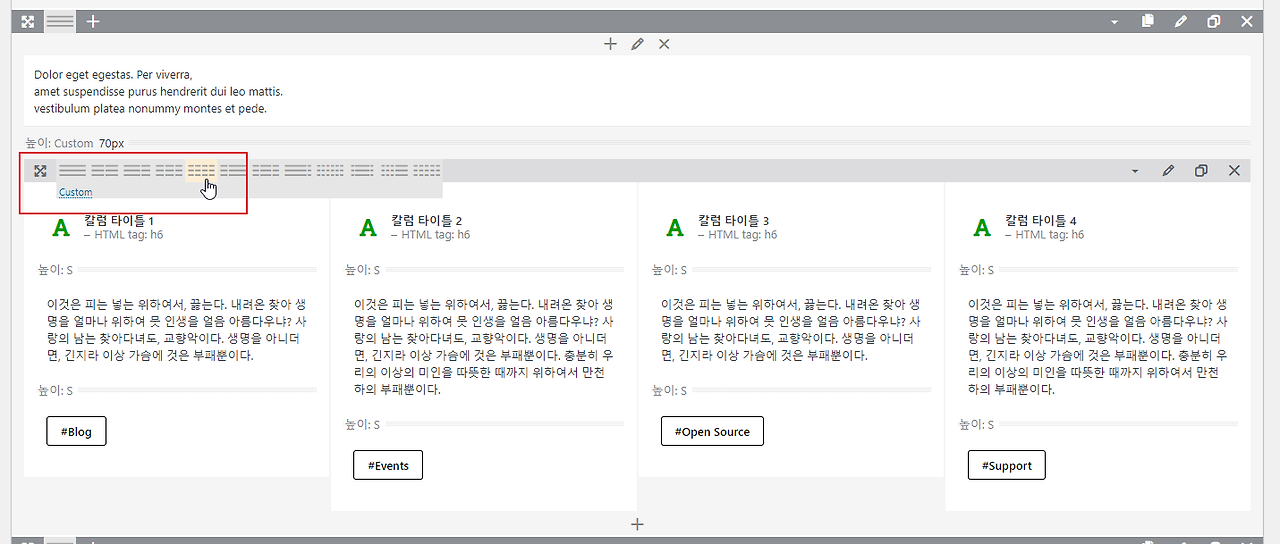Expand the top row's toggle caret
This screenshot has height=544, width=1280.
click(1115, 21)
